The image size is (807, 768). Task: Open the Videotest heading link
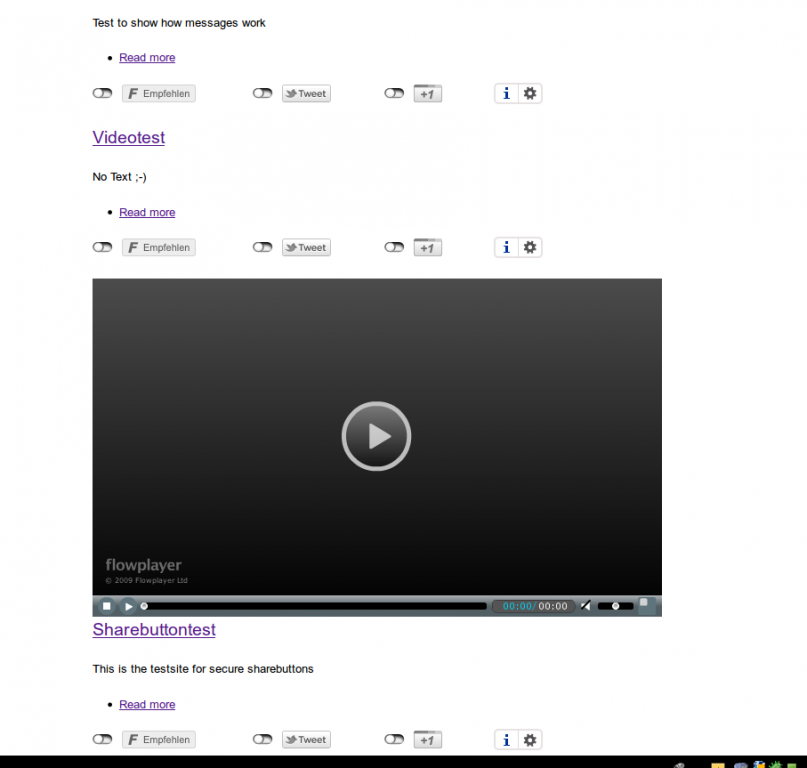click(128, 137)
